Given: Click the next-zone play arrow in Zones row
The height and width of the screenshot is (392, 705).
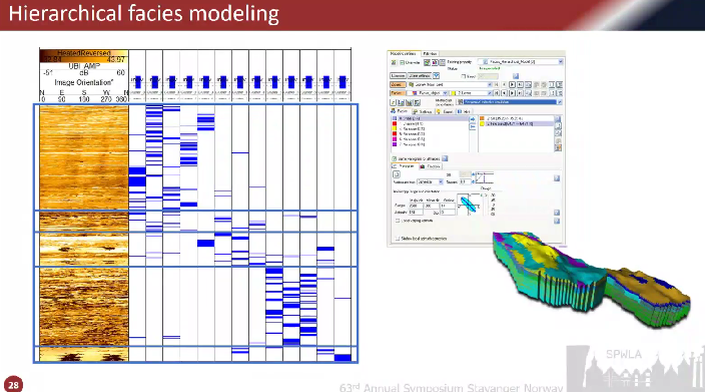Looking at the screenshot, I should [512, 84].
